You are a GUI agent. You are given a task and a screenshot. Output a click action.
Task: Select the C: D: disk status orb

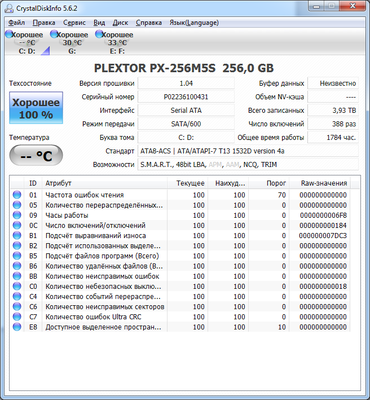click(x=9, y=34)
